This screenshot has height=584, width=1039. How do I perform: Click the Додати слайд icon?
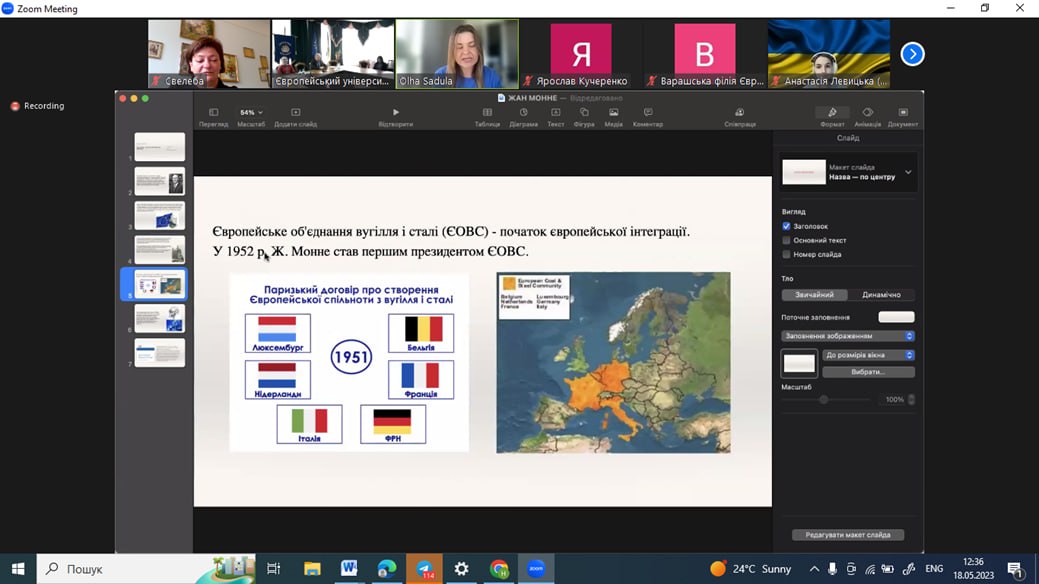295,113
